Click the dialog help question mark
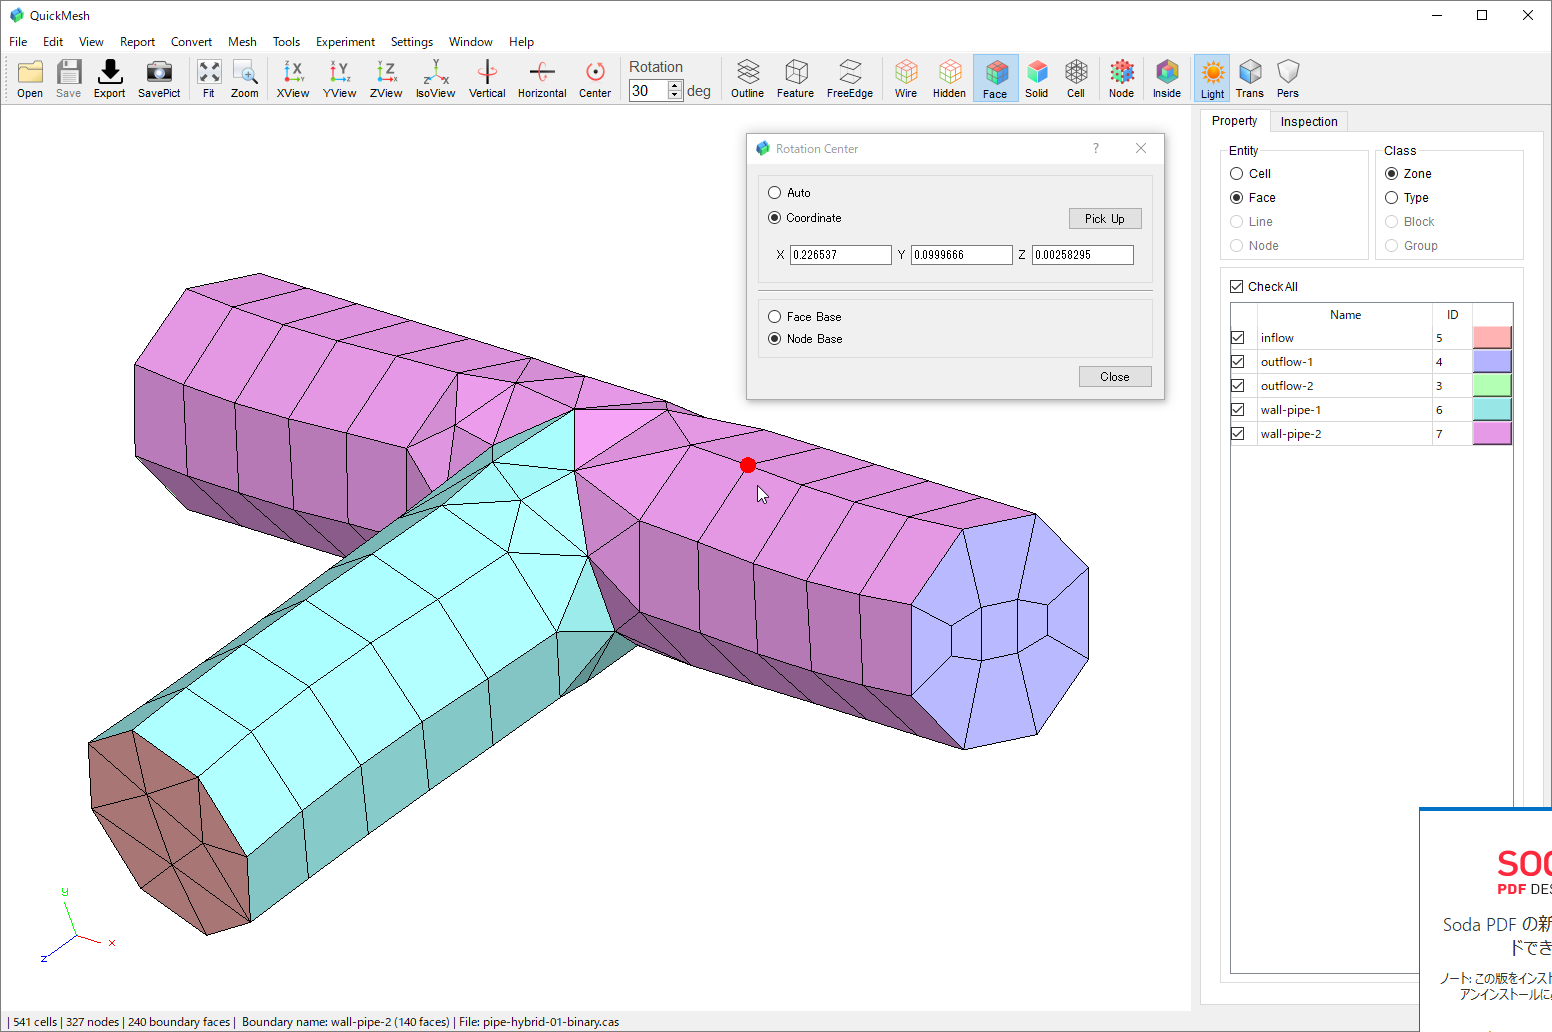 1096,148
